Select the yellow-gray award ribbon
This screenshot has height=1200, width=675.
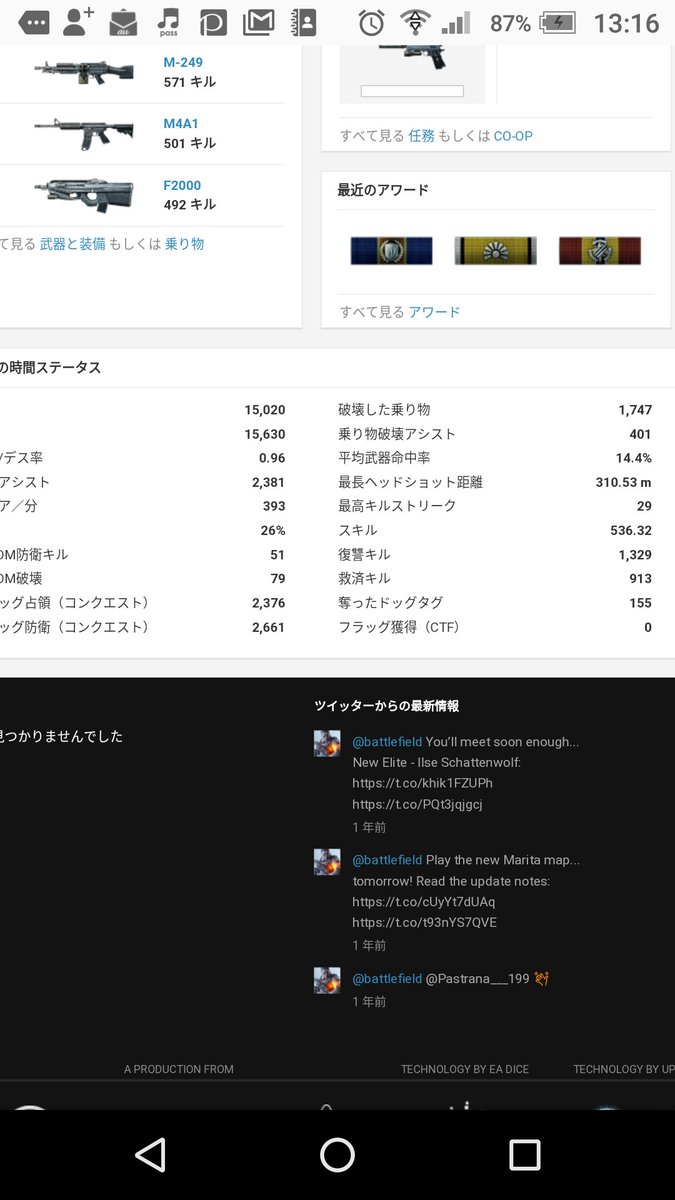coord(495,250)
